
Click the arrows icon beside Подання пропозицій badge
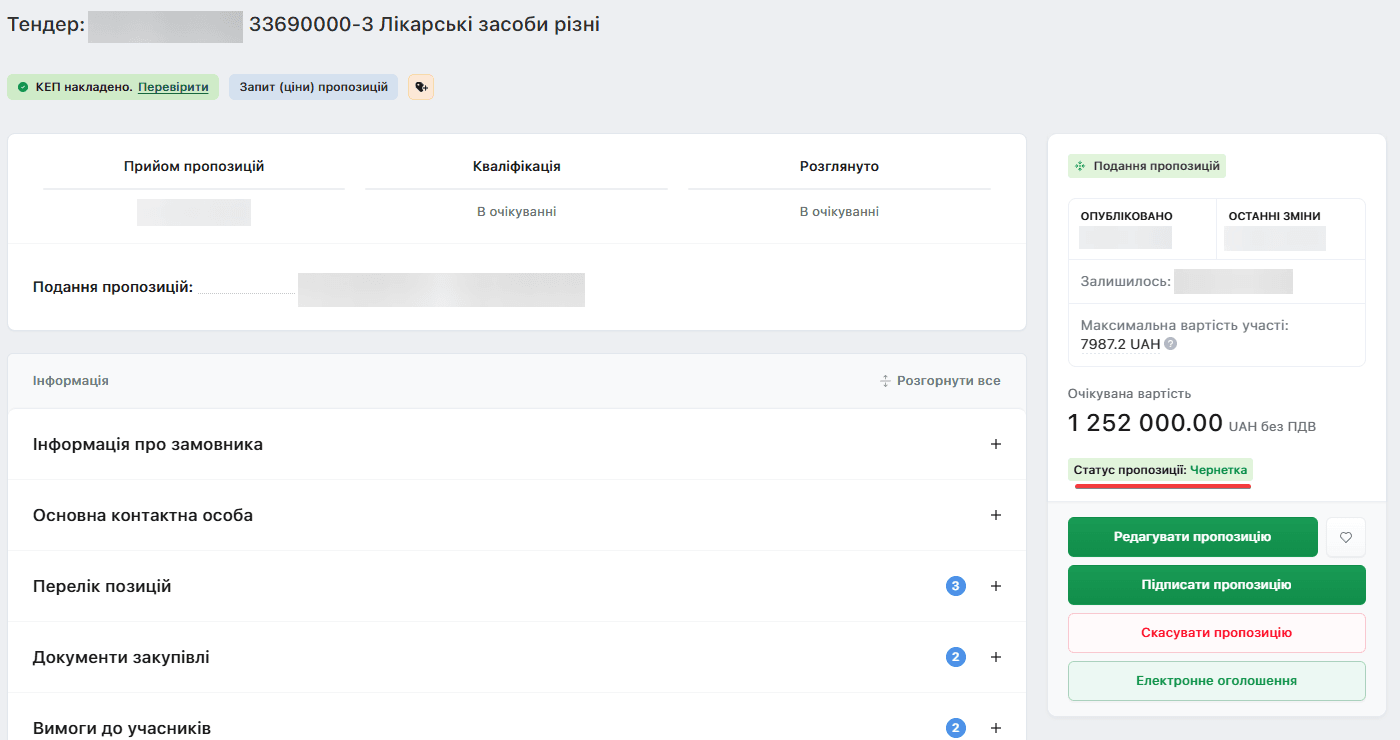(1080, 166)
